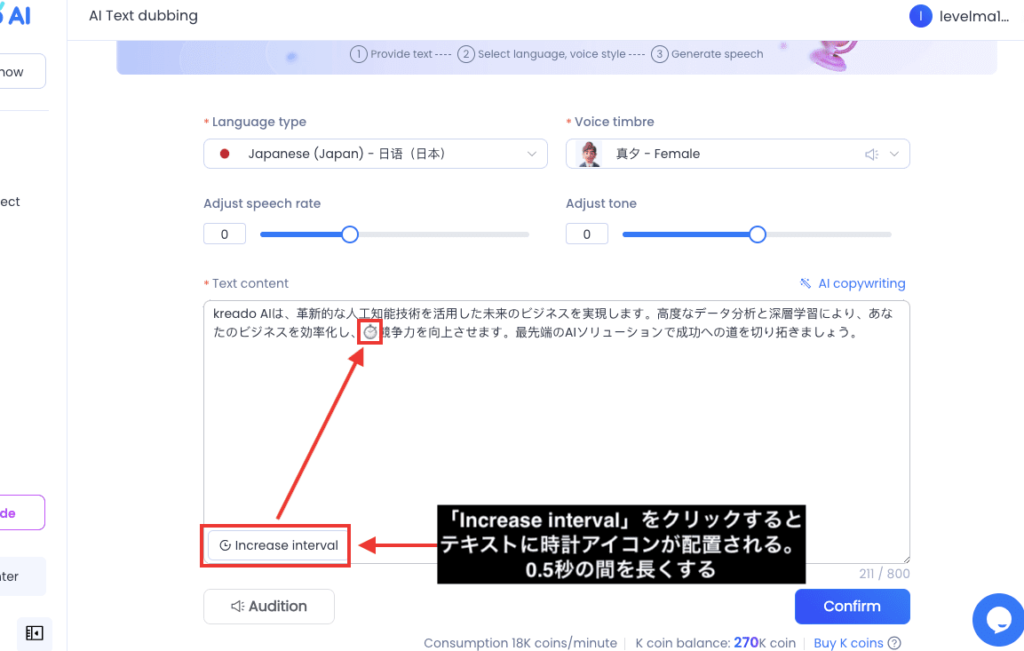Click the Adjust tone slider handle
1024x651 pixels.
757,234
